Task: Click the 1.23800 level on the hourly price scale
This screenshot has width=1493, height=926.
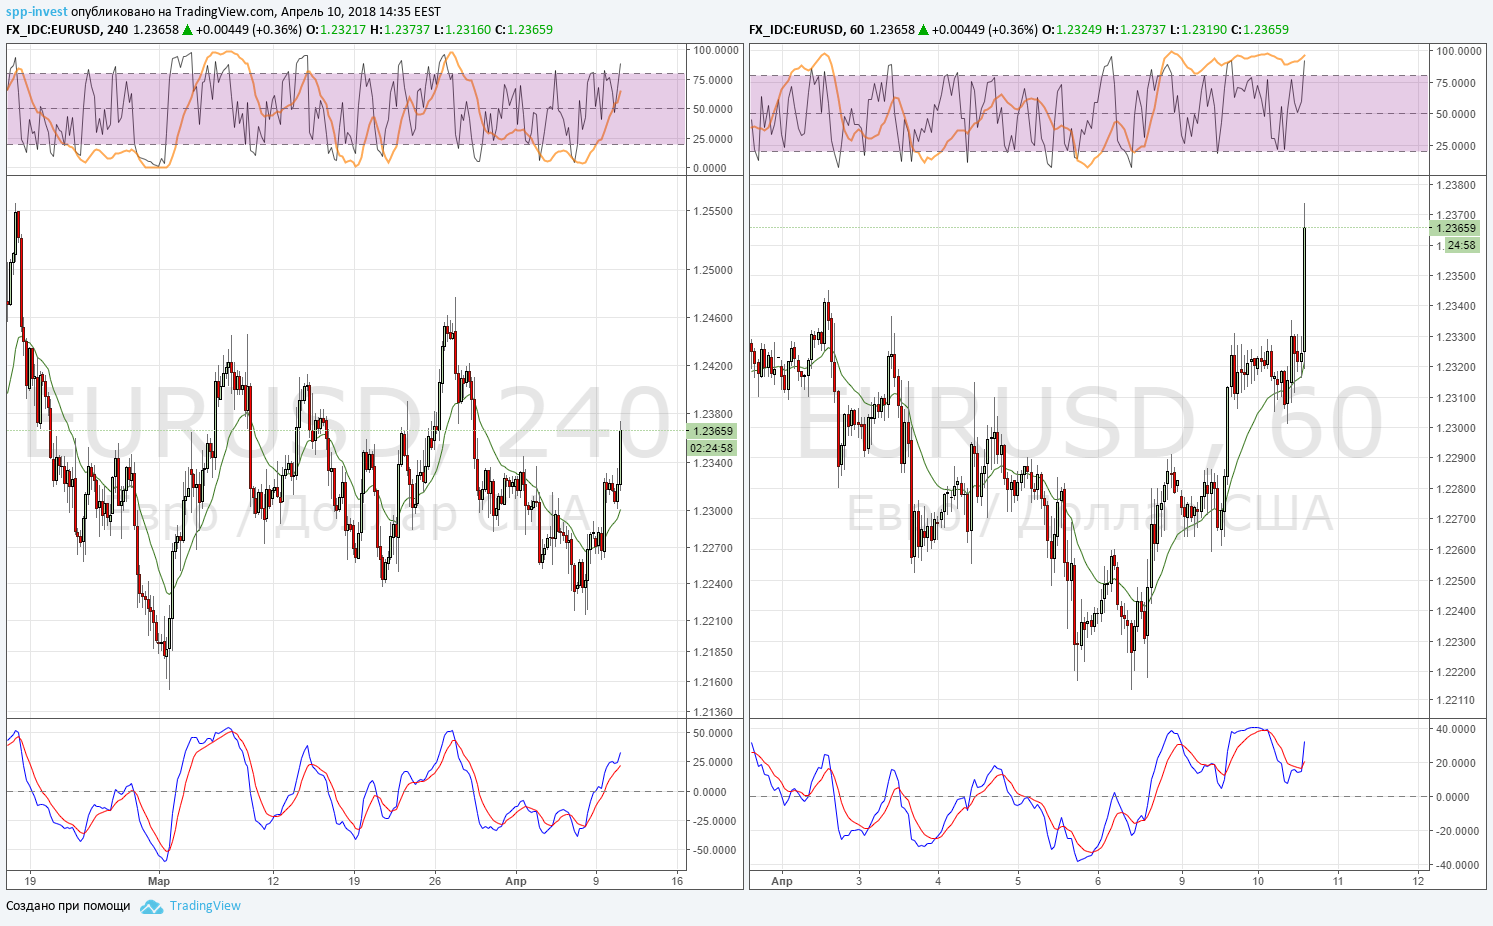Action: (1456, 185)
